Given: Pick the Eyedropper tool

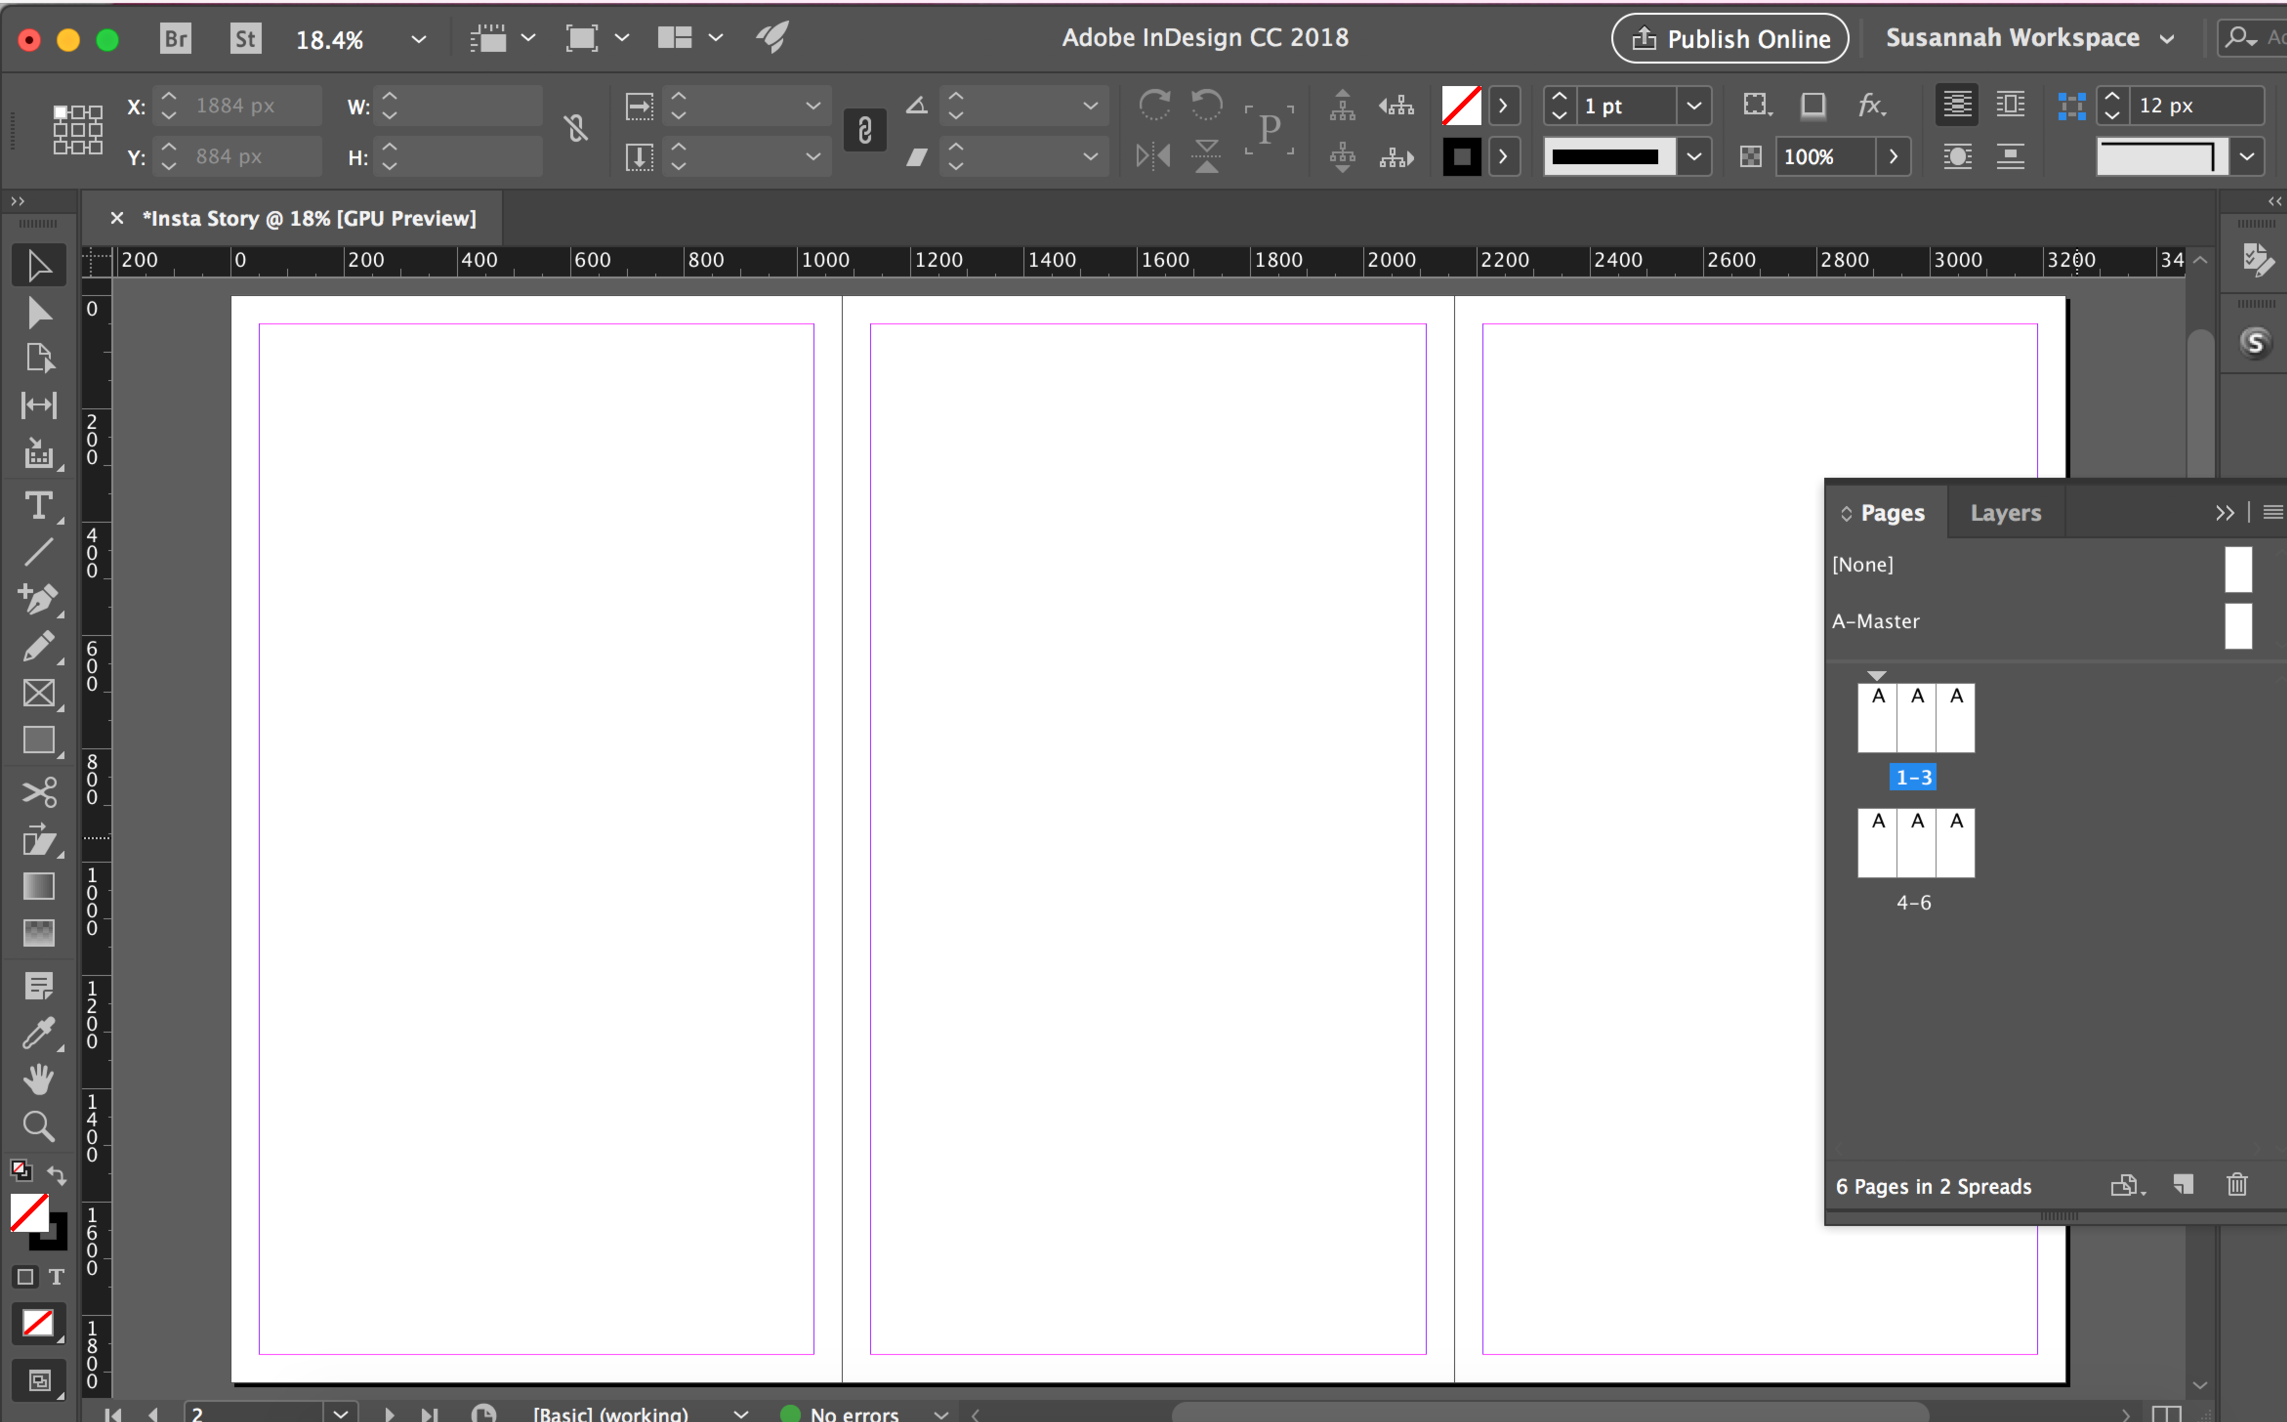Looking at the screenshot, I should click(39, 1033).
